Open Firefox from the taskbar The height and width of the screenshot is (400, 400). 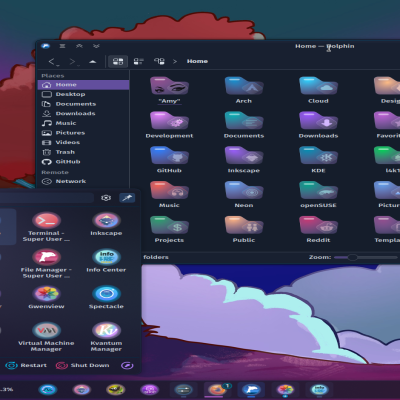point(217,389)
